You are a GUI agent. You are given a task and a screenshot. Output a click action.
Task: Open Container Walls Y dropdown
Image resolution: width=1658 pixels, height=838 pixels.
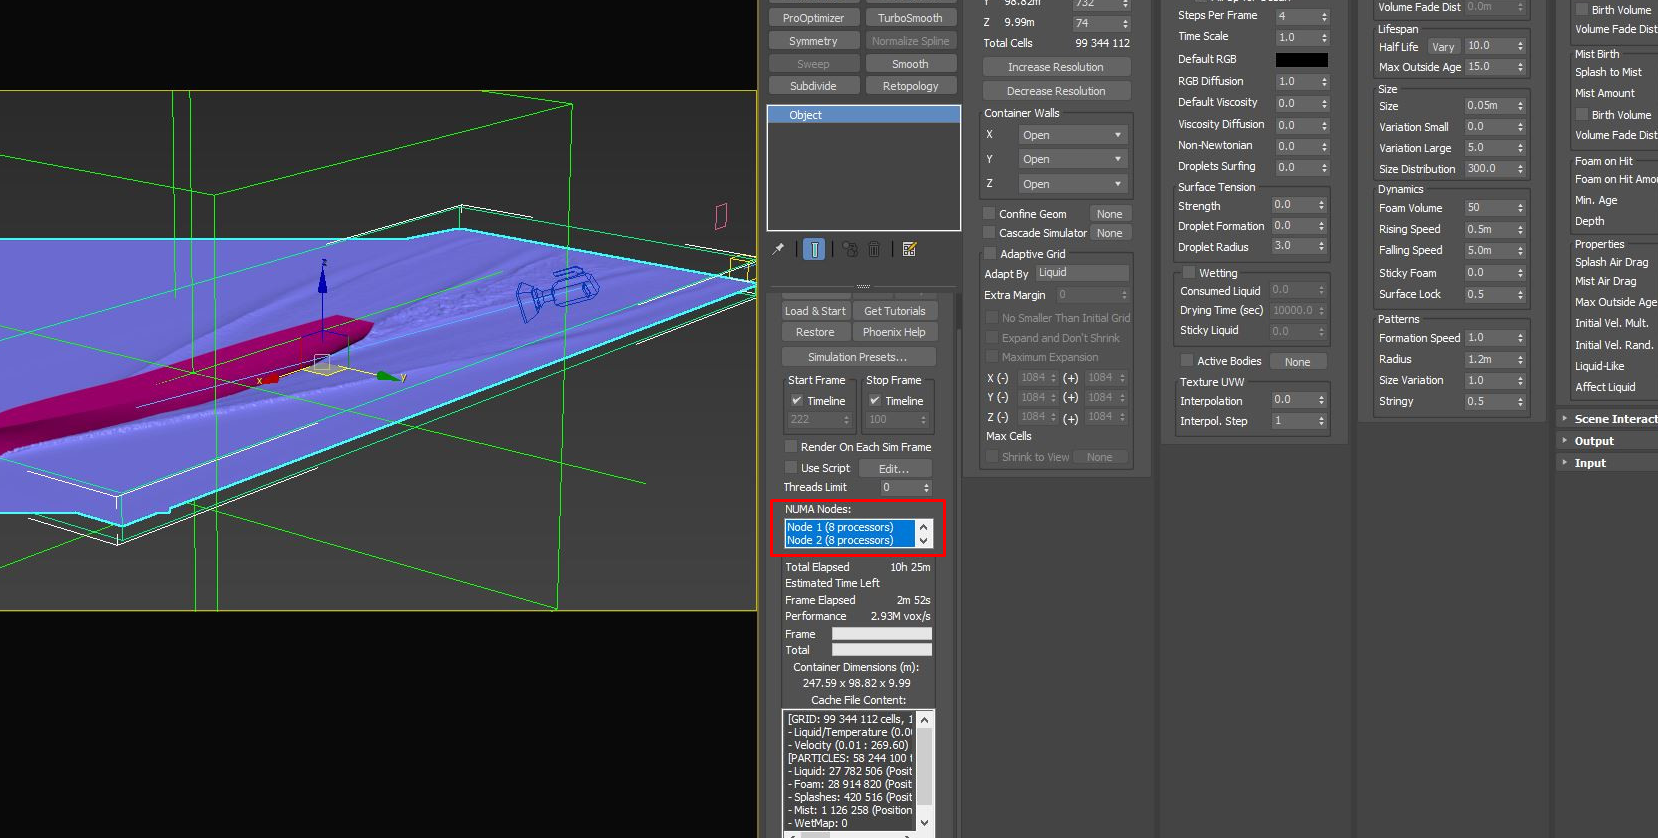(x=1073, y=159)
